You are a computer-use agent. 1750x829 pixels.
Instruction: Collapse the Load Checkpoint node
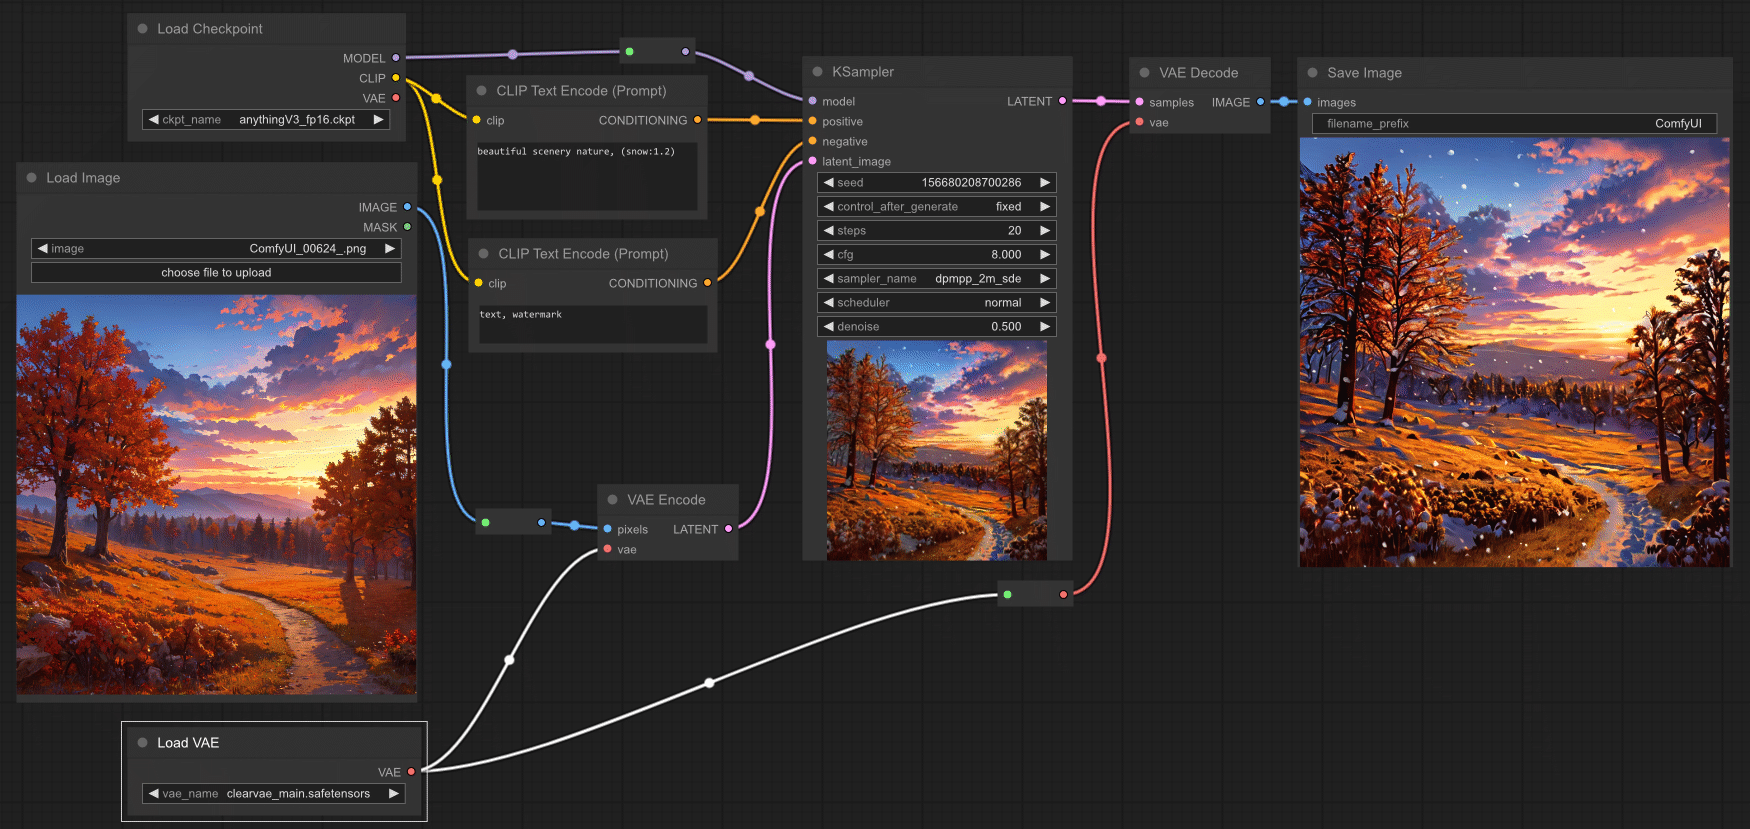tap(143, 29)
